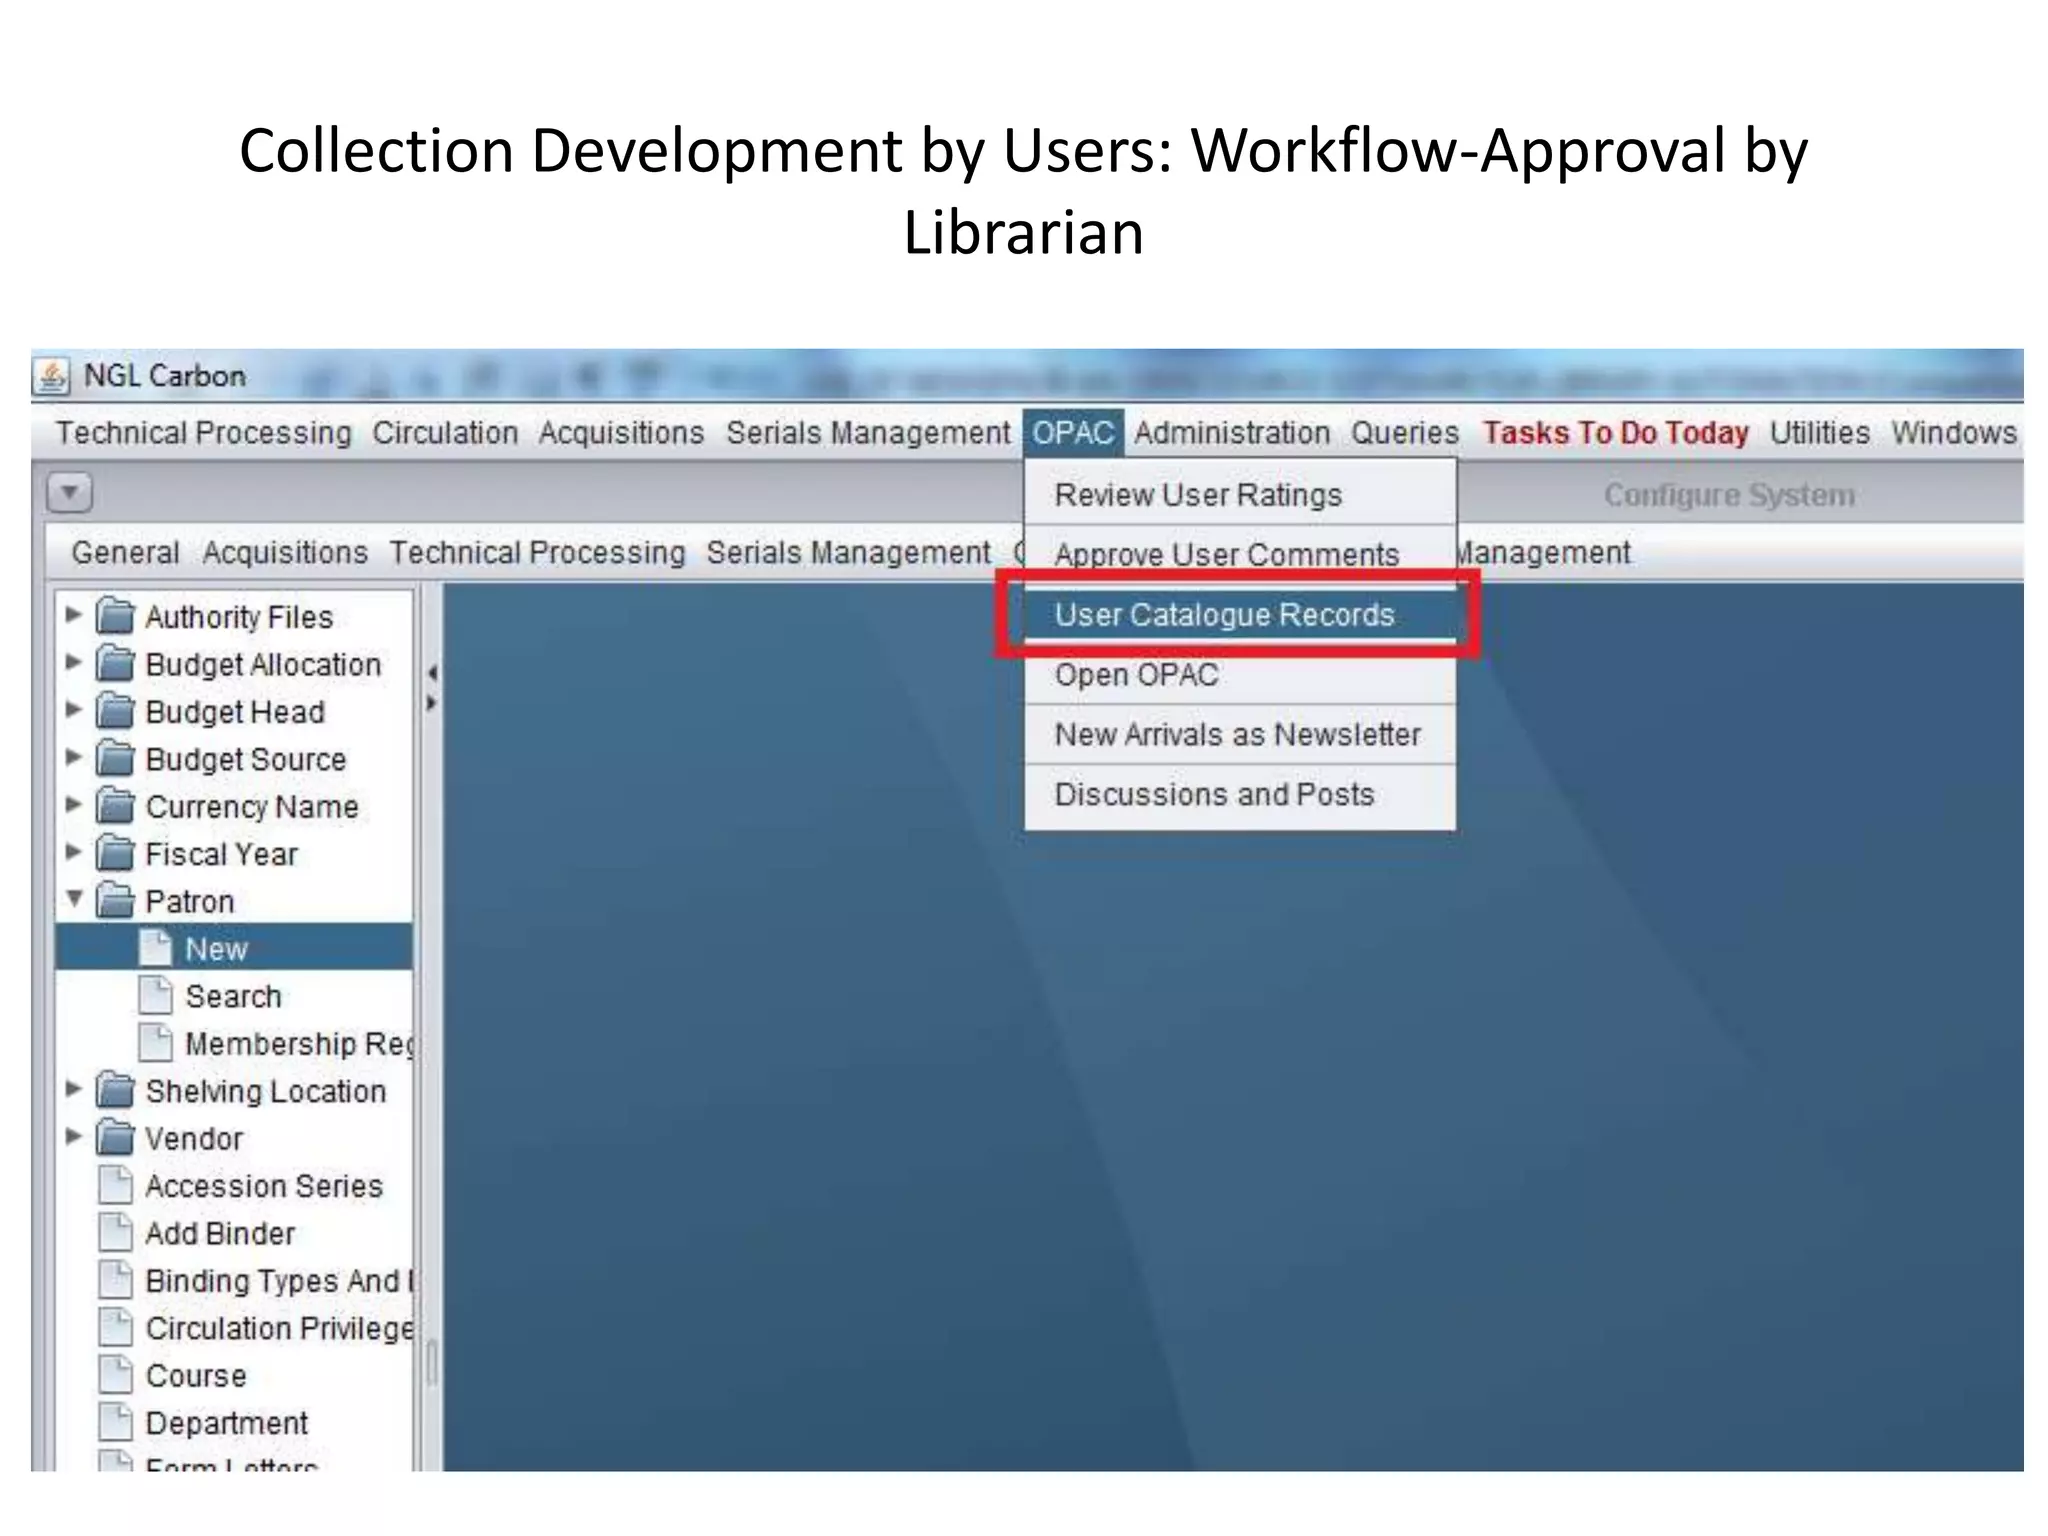Click the Budget Allocation folder icon
This screenshot has width=2048, height=1536.
pyautogui.click(x=115, y=663)
